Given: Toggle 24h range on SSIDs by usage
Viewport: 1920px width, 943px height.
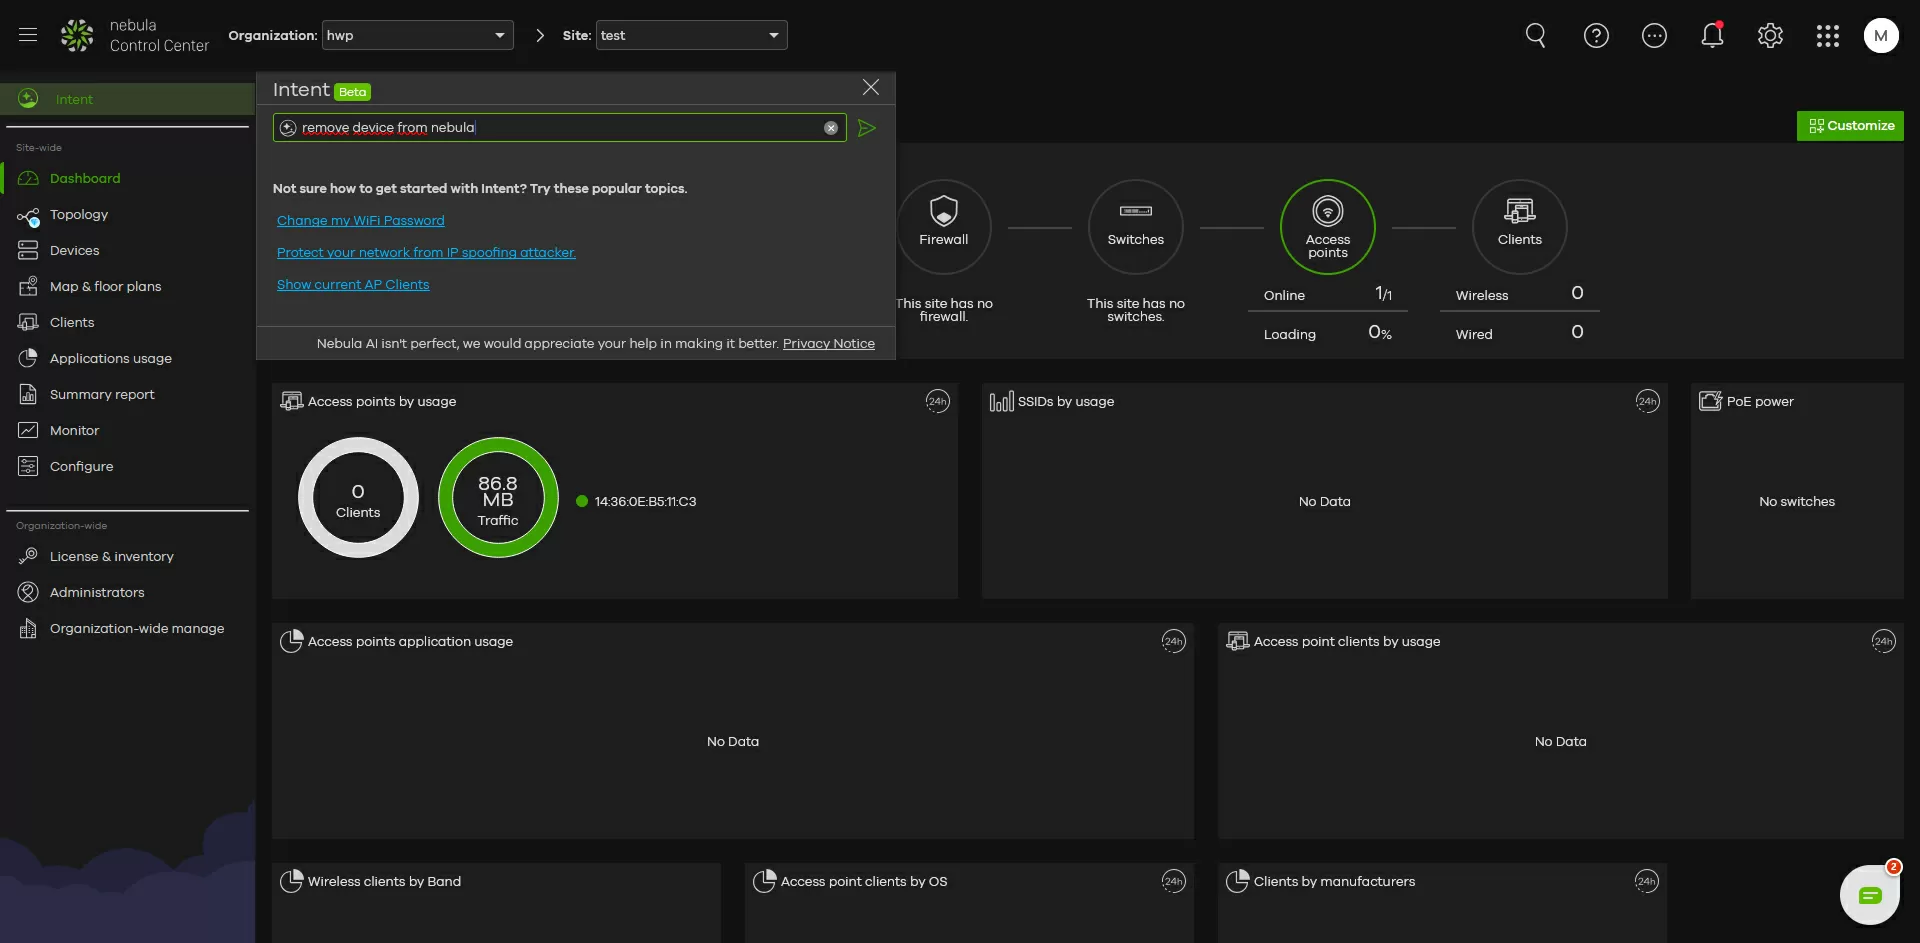Looking at the screenshot, I should (x=1646, y=401).
